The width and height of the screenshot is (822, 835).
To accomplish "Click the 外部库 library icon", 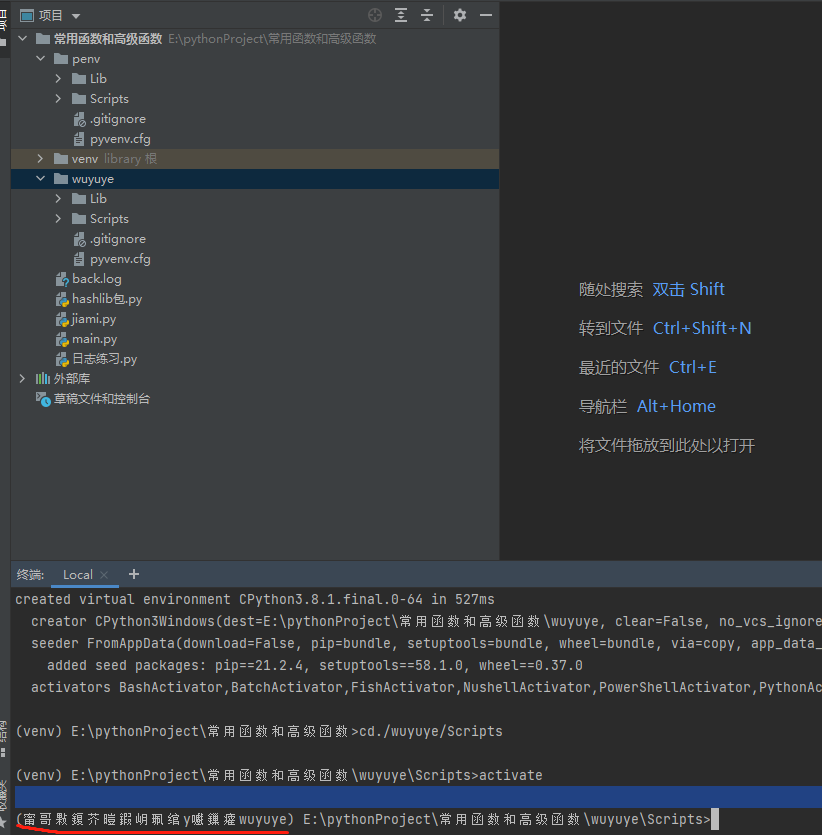I will coord(43,379).
